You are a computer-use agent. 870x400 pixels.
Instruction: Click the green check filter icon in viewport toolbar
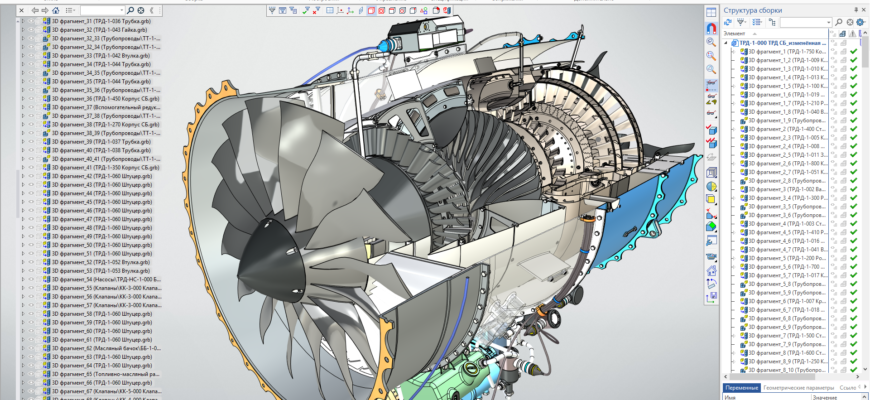coord(306,11)
